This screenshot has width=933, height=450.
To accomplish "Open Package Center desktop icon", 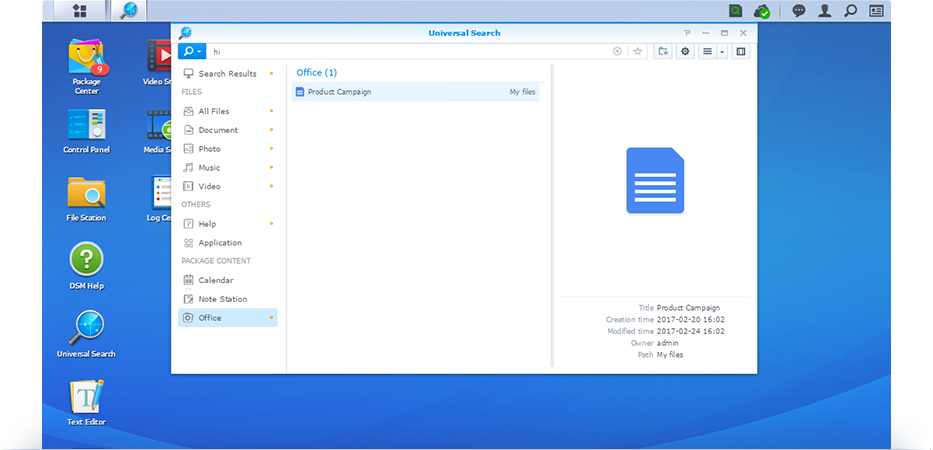I will [86, 66].
